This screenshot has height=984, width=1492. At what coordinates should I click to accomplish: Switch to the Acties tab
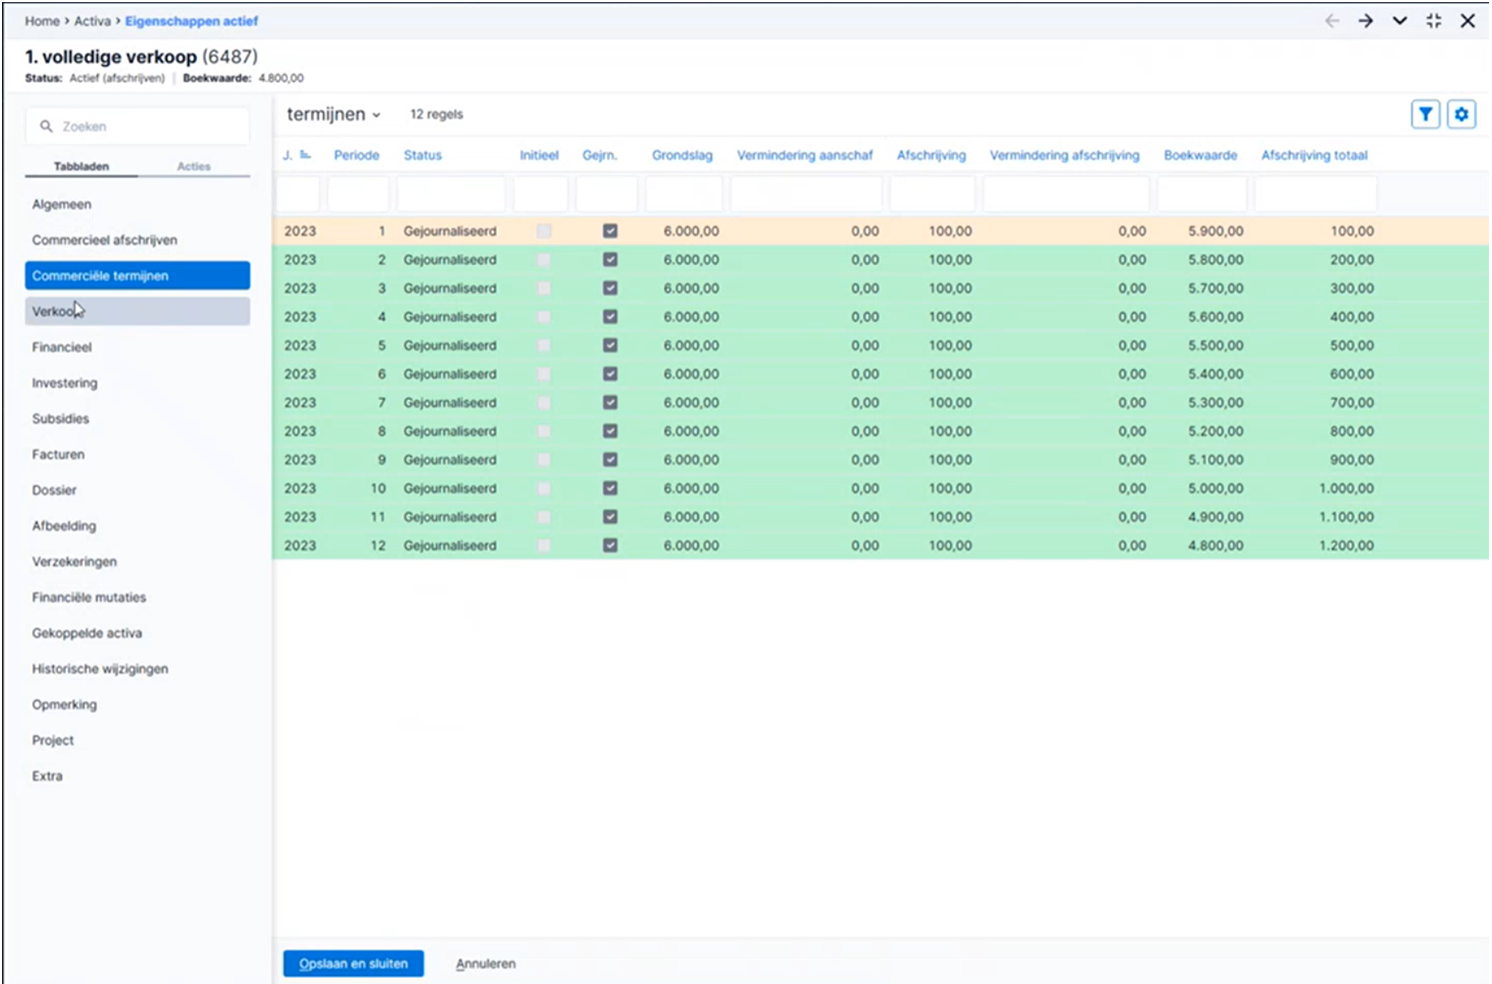194,166
